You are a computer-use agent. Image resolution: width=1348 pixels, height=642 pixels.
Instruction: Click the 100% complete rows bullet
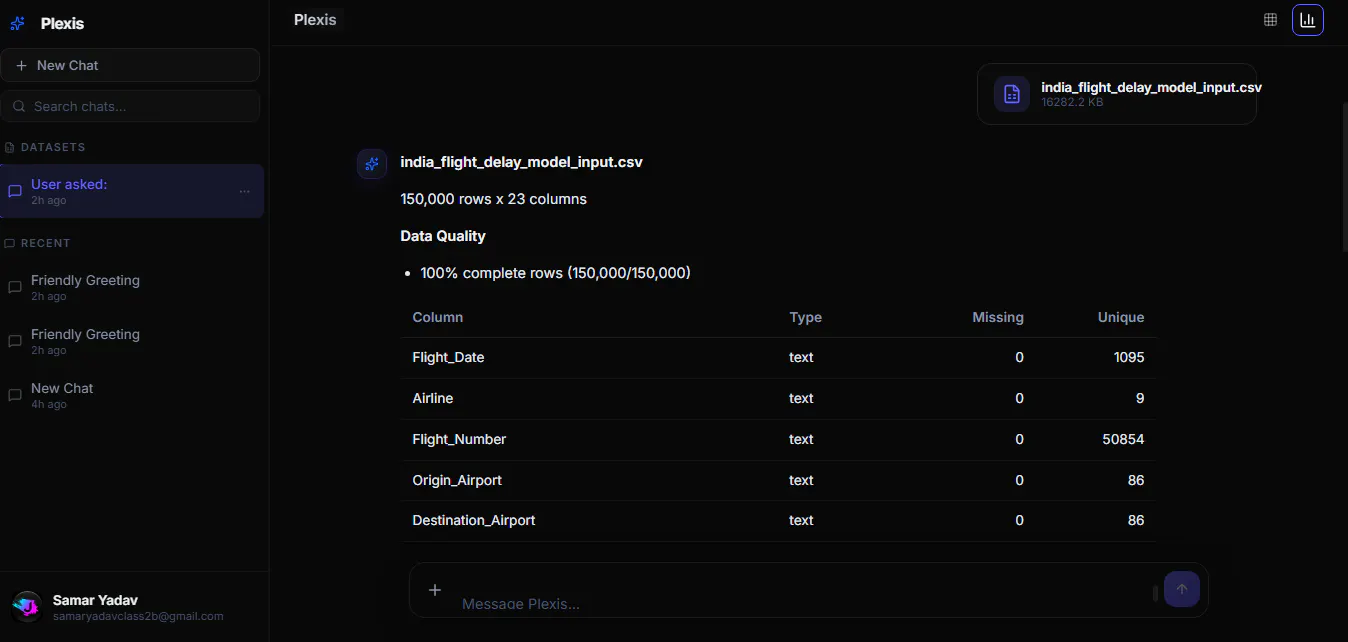555,273
